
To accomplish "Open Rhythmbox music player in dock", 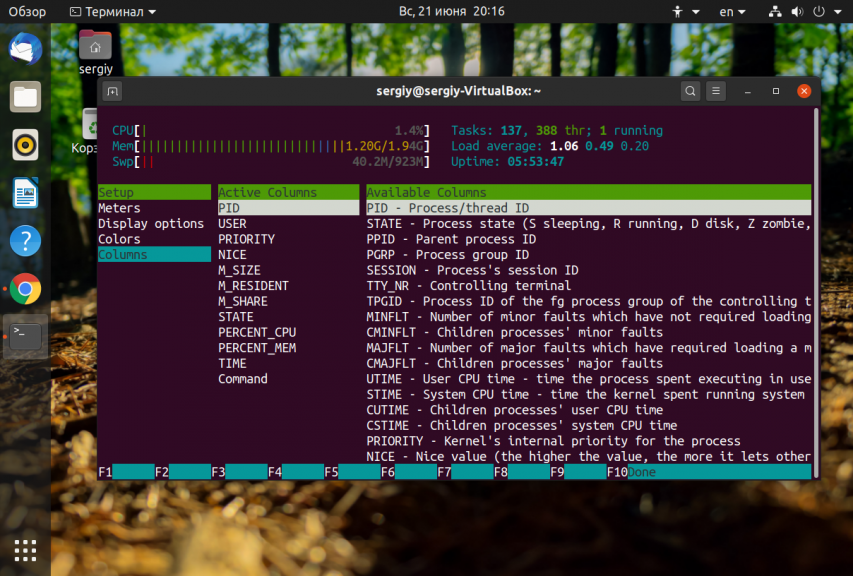I will (x=25, y=145).
